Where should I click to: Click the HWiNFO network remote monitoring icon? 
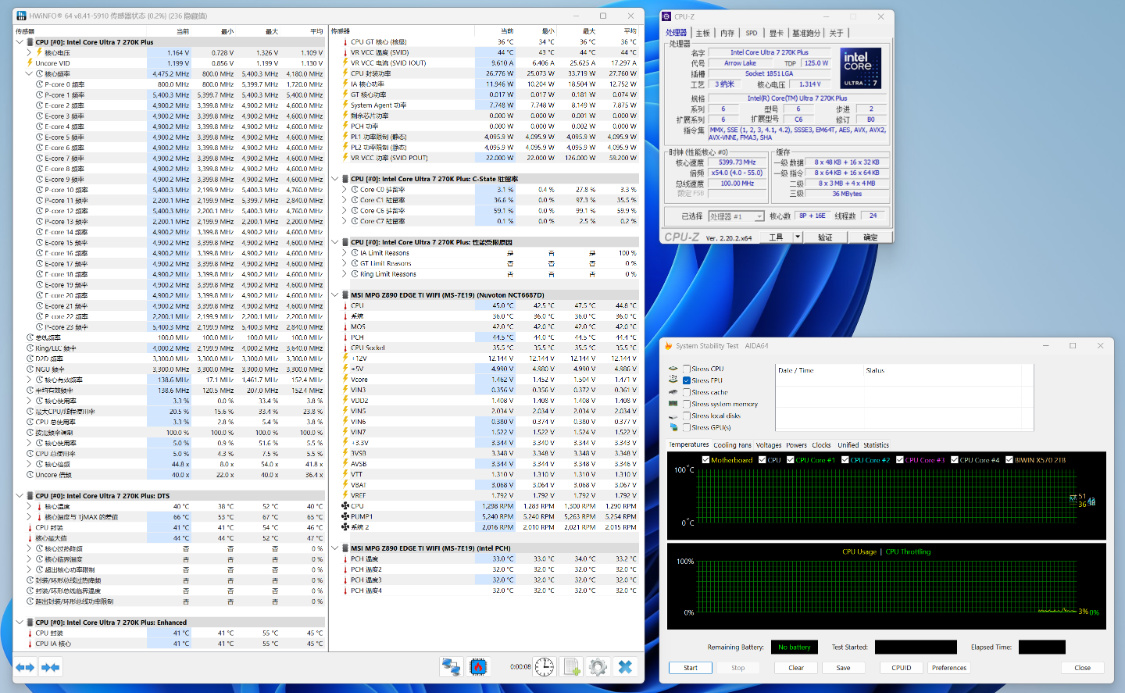[451, 667]
